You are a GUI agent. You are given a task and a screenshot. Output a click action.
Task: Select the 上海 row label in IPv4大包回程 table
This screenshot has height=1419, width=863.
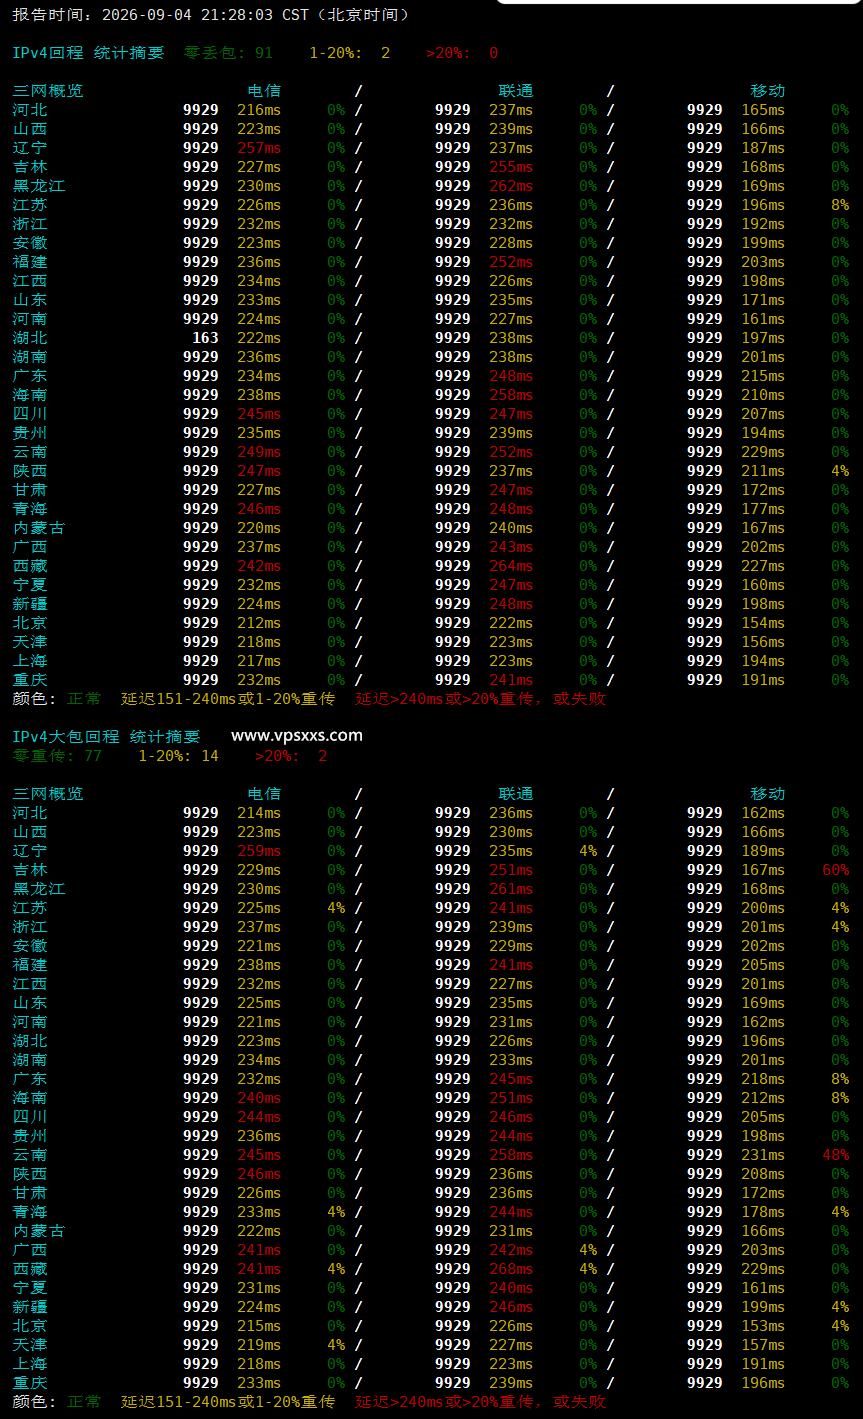30,1364
